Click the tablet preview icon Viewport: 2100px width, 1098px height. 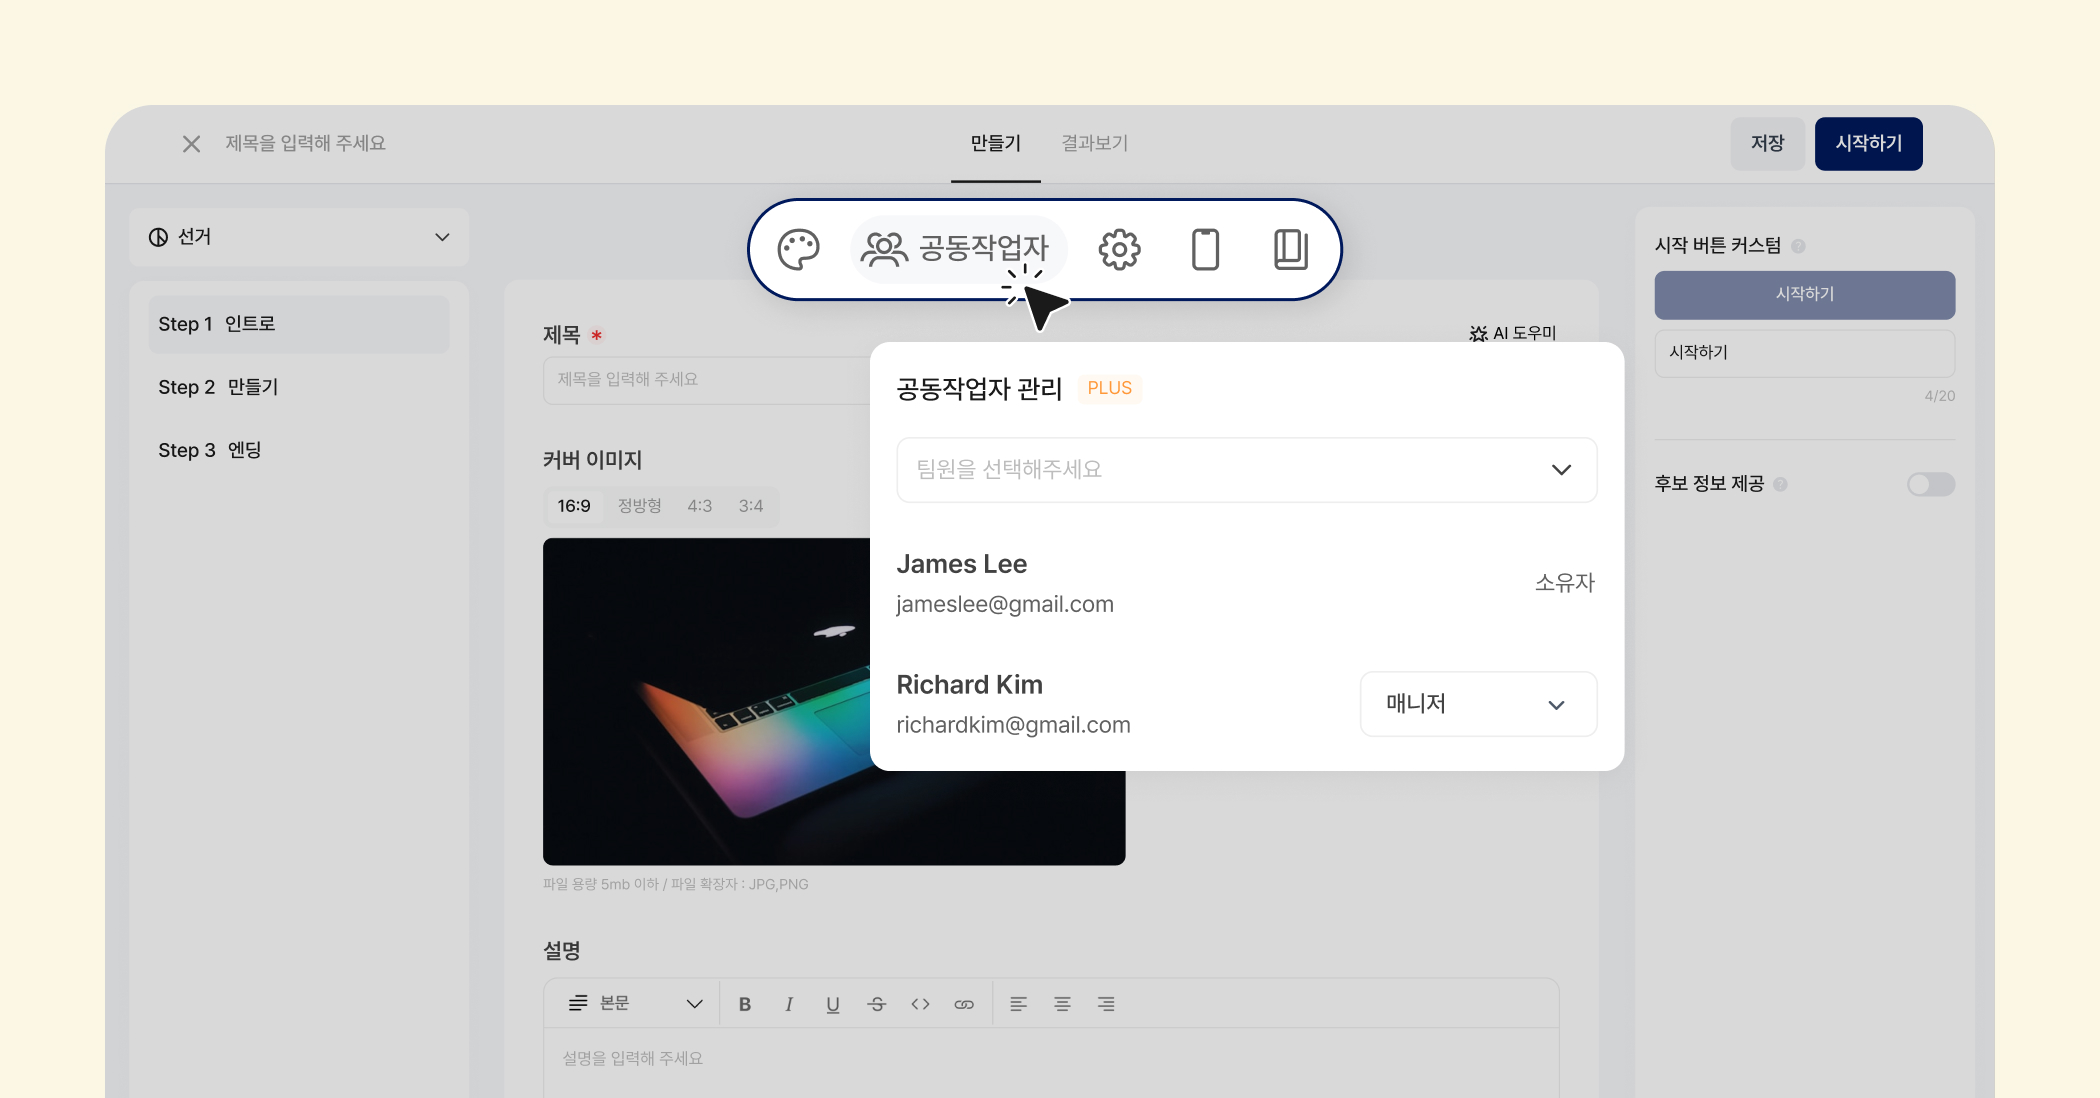coord(1290,250)
